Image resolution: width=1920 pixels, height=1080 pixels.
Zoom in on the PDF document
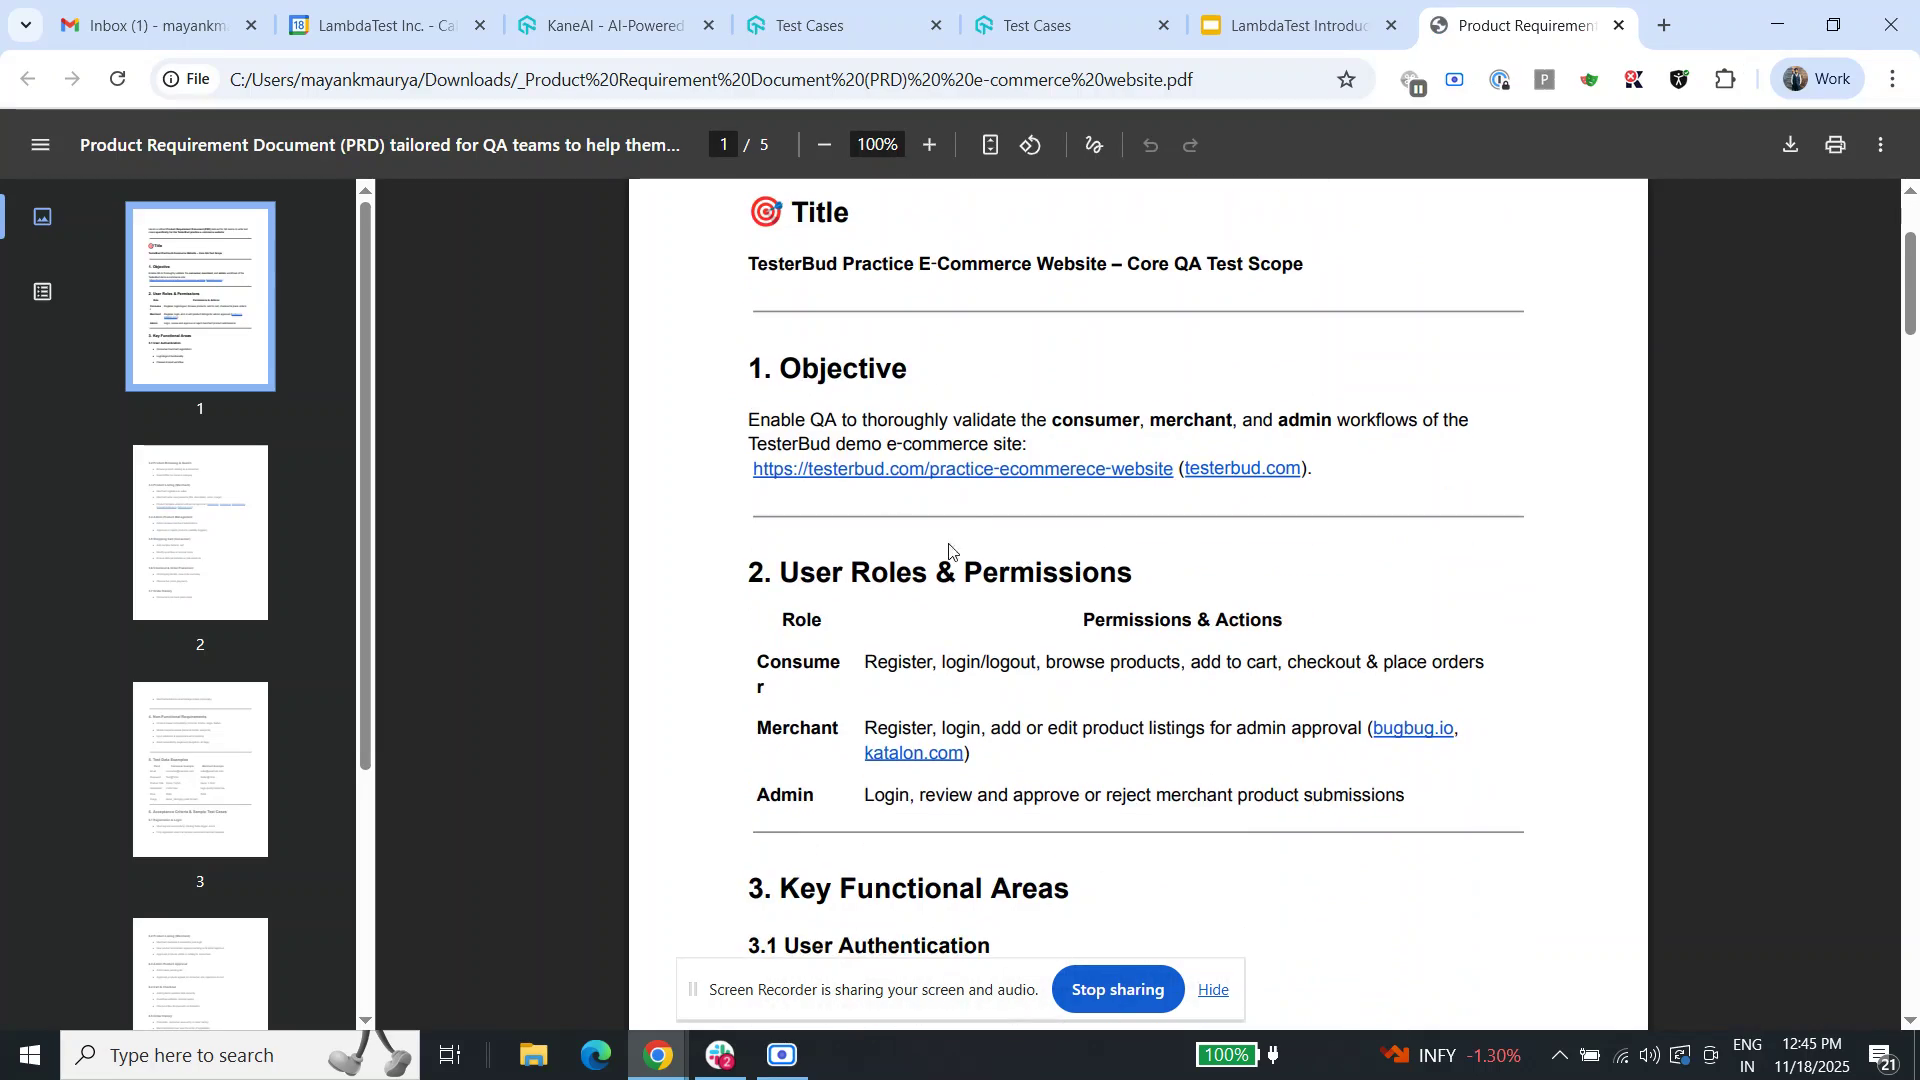coord(929,144)
